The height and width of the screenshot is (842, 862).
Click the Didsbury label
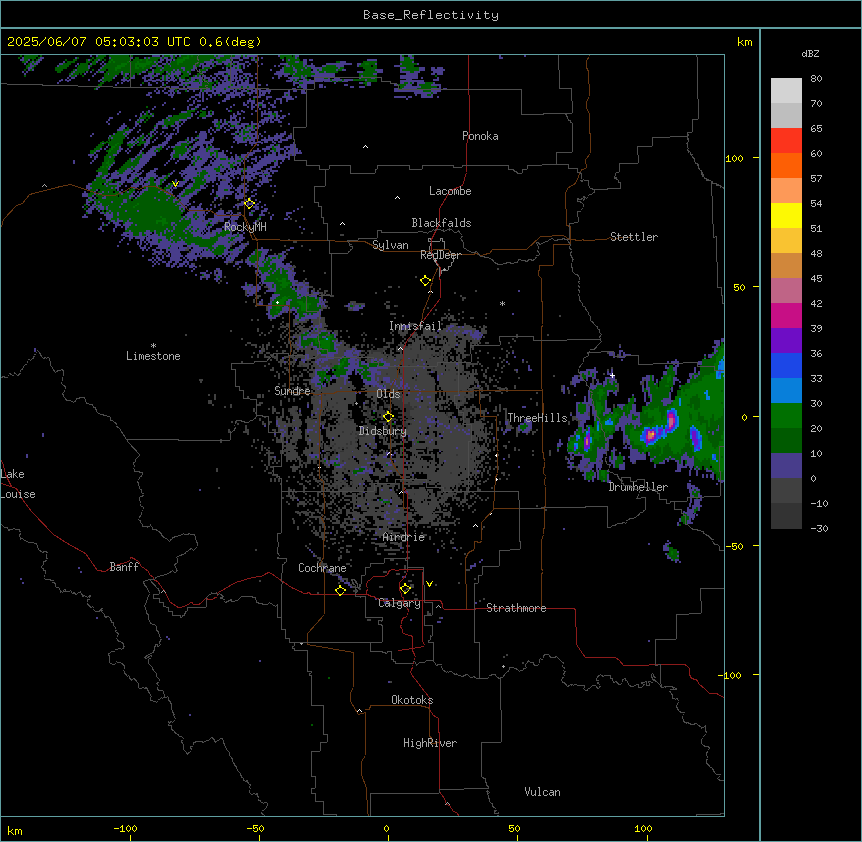tap(383, 431)
